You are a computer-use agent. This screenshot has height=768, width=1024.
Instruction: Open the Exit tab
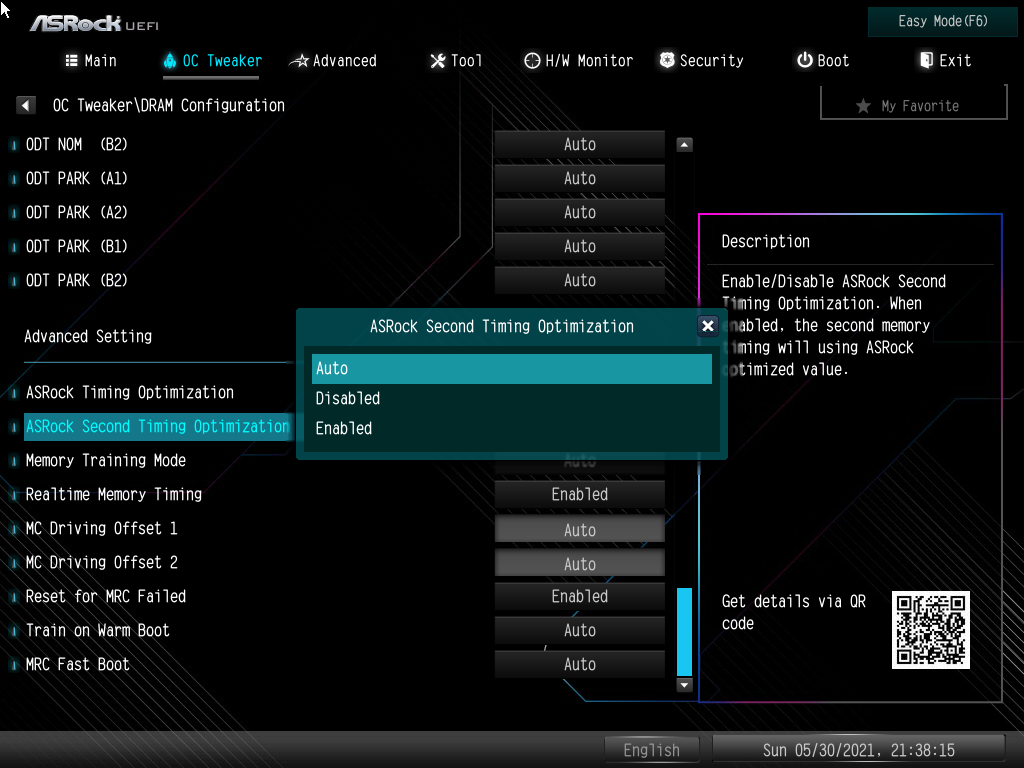945,61
